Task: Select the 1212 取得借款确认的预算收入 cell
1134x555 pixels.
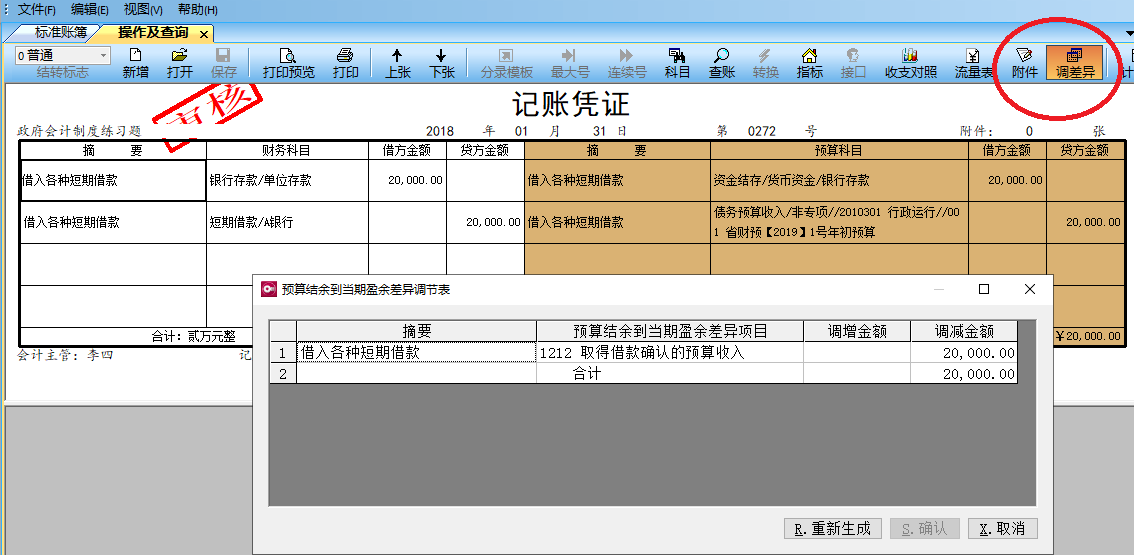Action: coord(669,353)
